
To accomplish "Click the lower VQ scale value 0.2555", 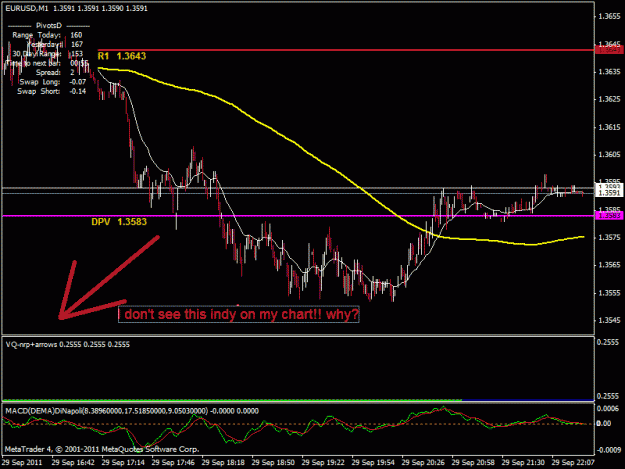I will pos(608,396).
